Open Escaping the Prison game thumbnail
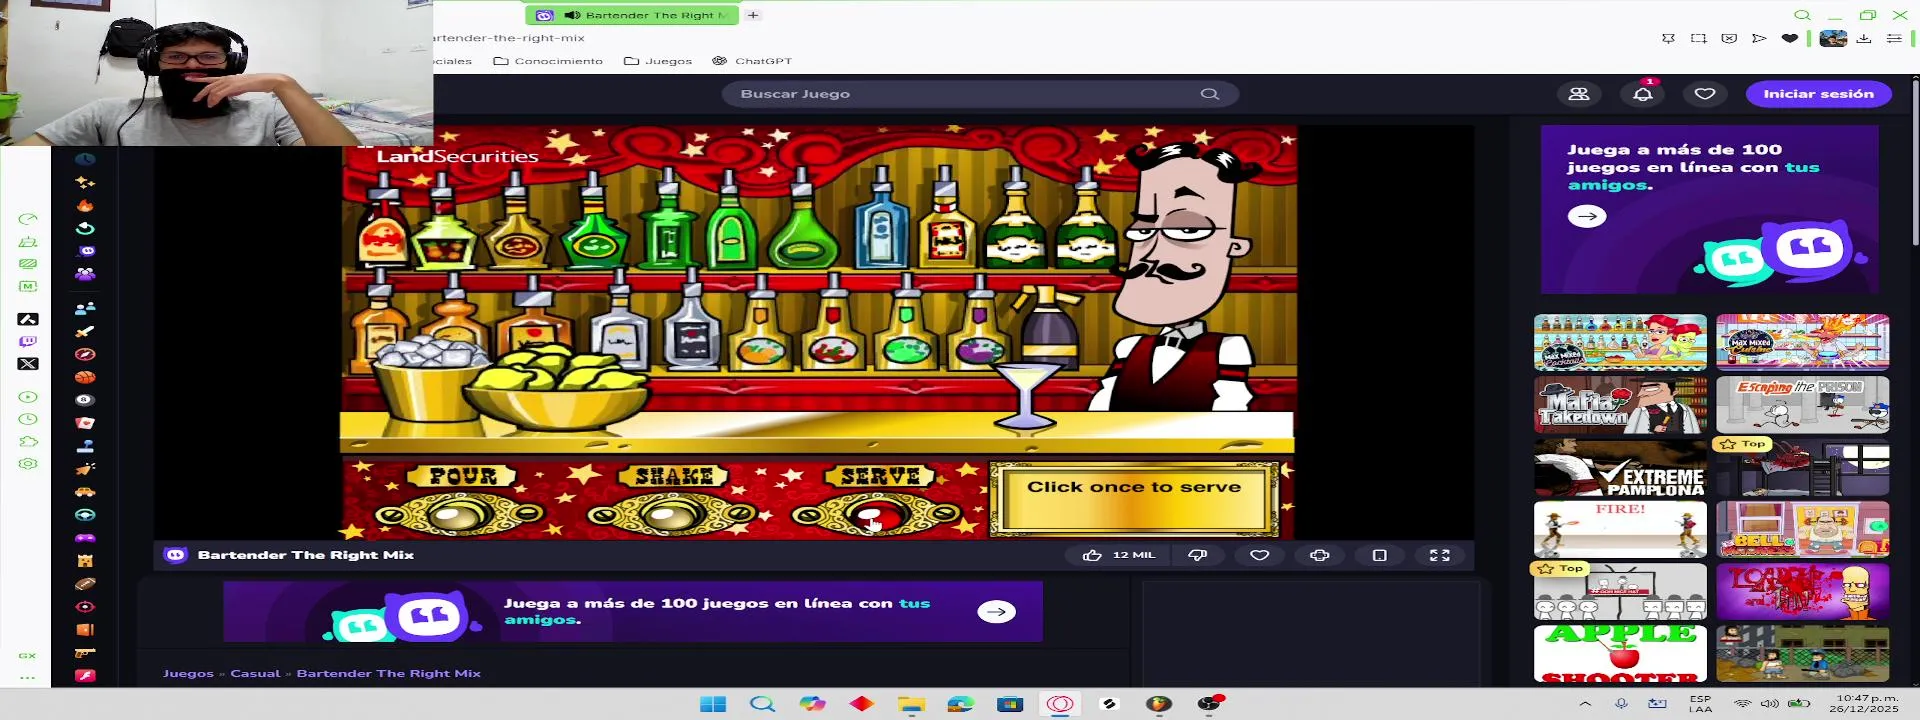Screen dimensions: 1920x720 [x=1803, y=405]
